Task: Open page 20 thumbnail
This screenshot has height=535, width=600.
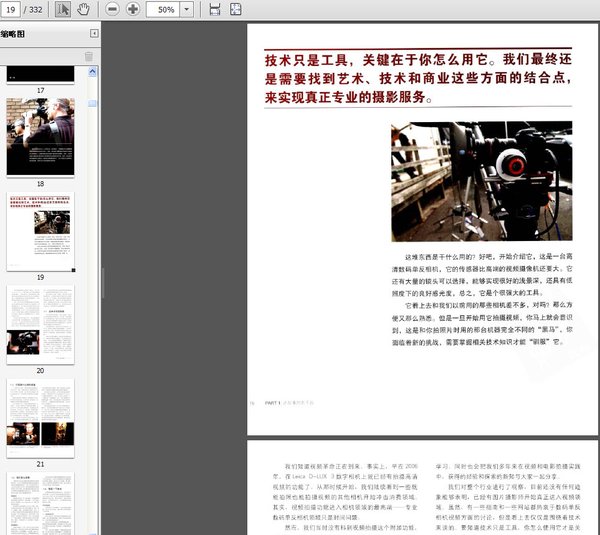Action: (x=40, y=325)
